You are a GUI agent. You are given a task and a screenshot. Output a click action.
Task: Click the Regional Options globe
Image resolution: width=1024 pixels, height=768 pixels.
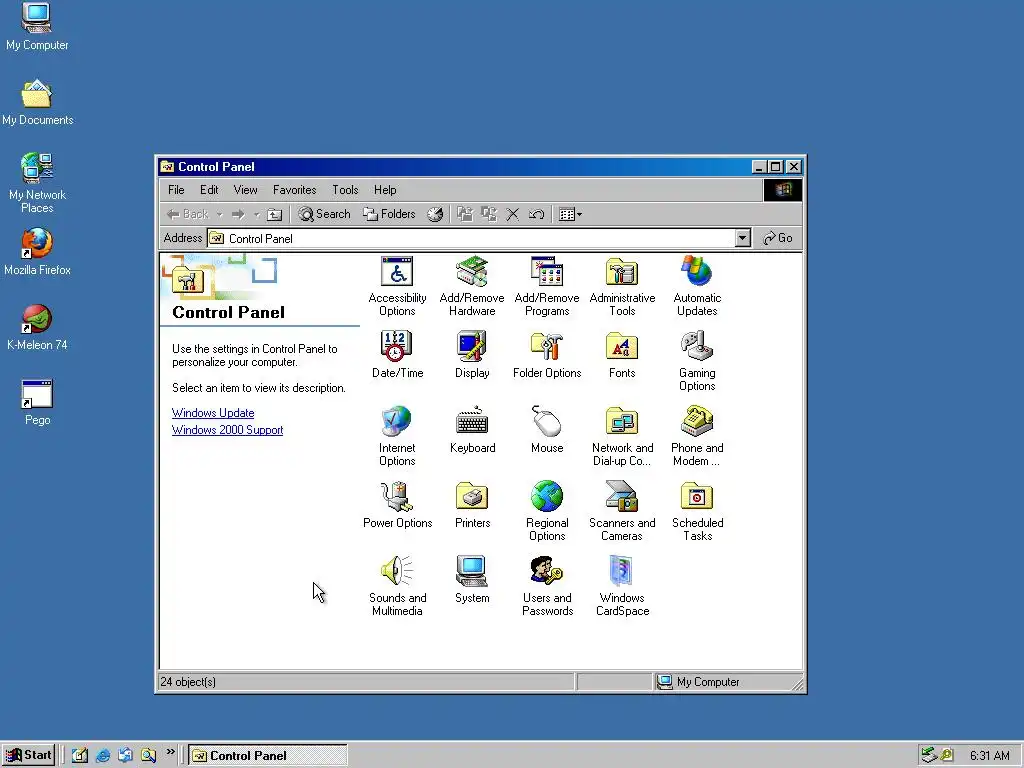click(547, 511)
